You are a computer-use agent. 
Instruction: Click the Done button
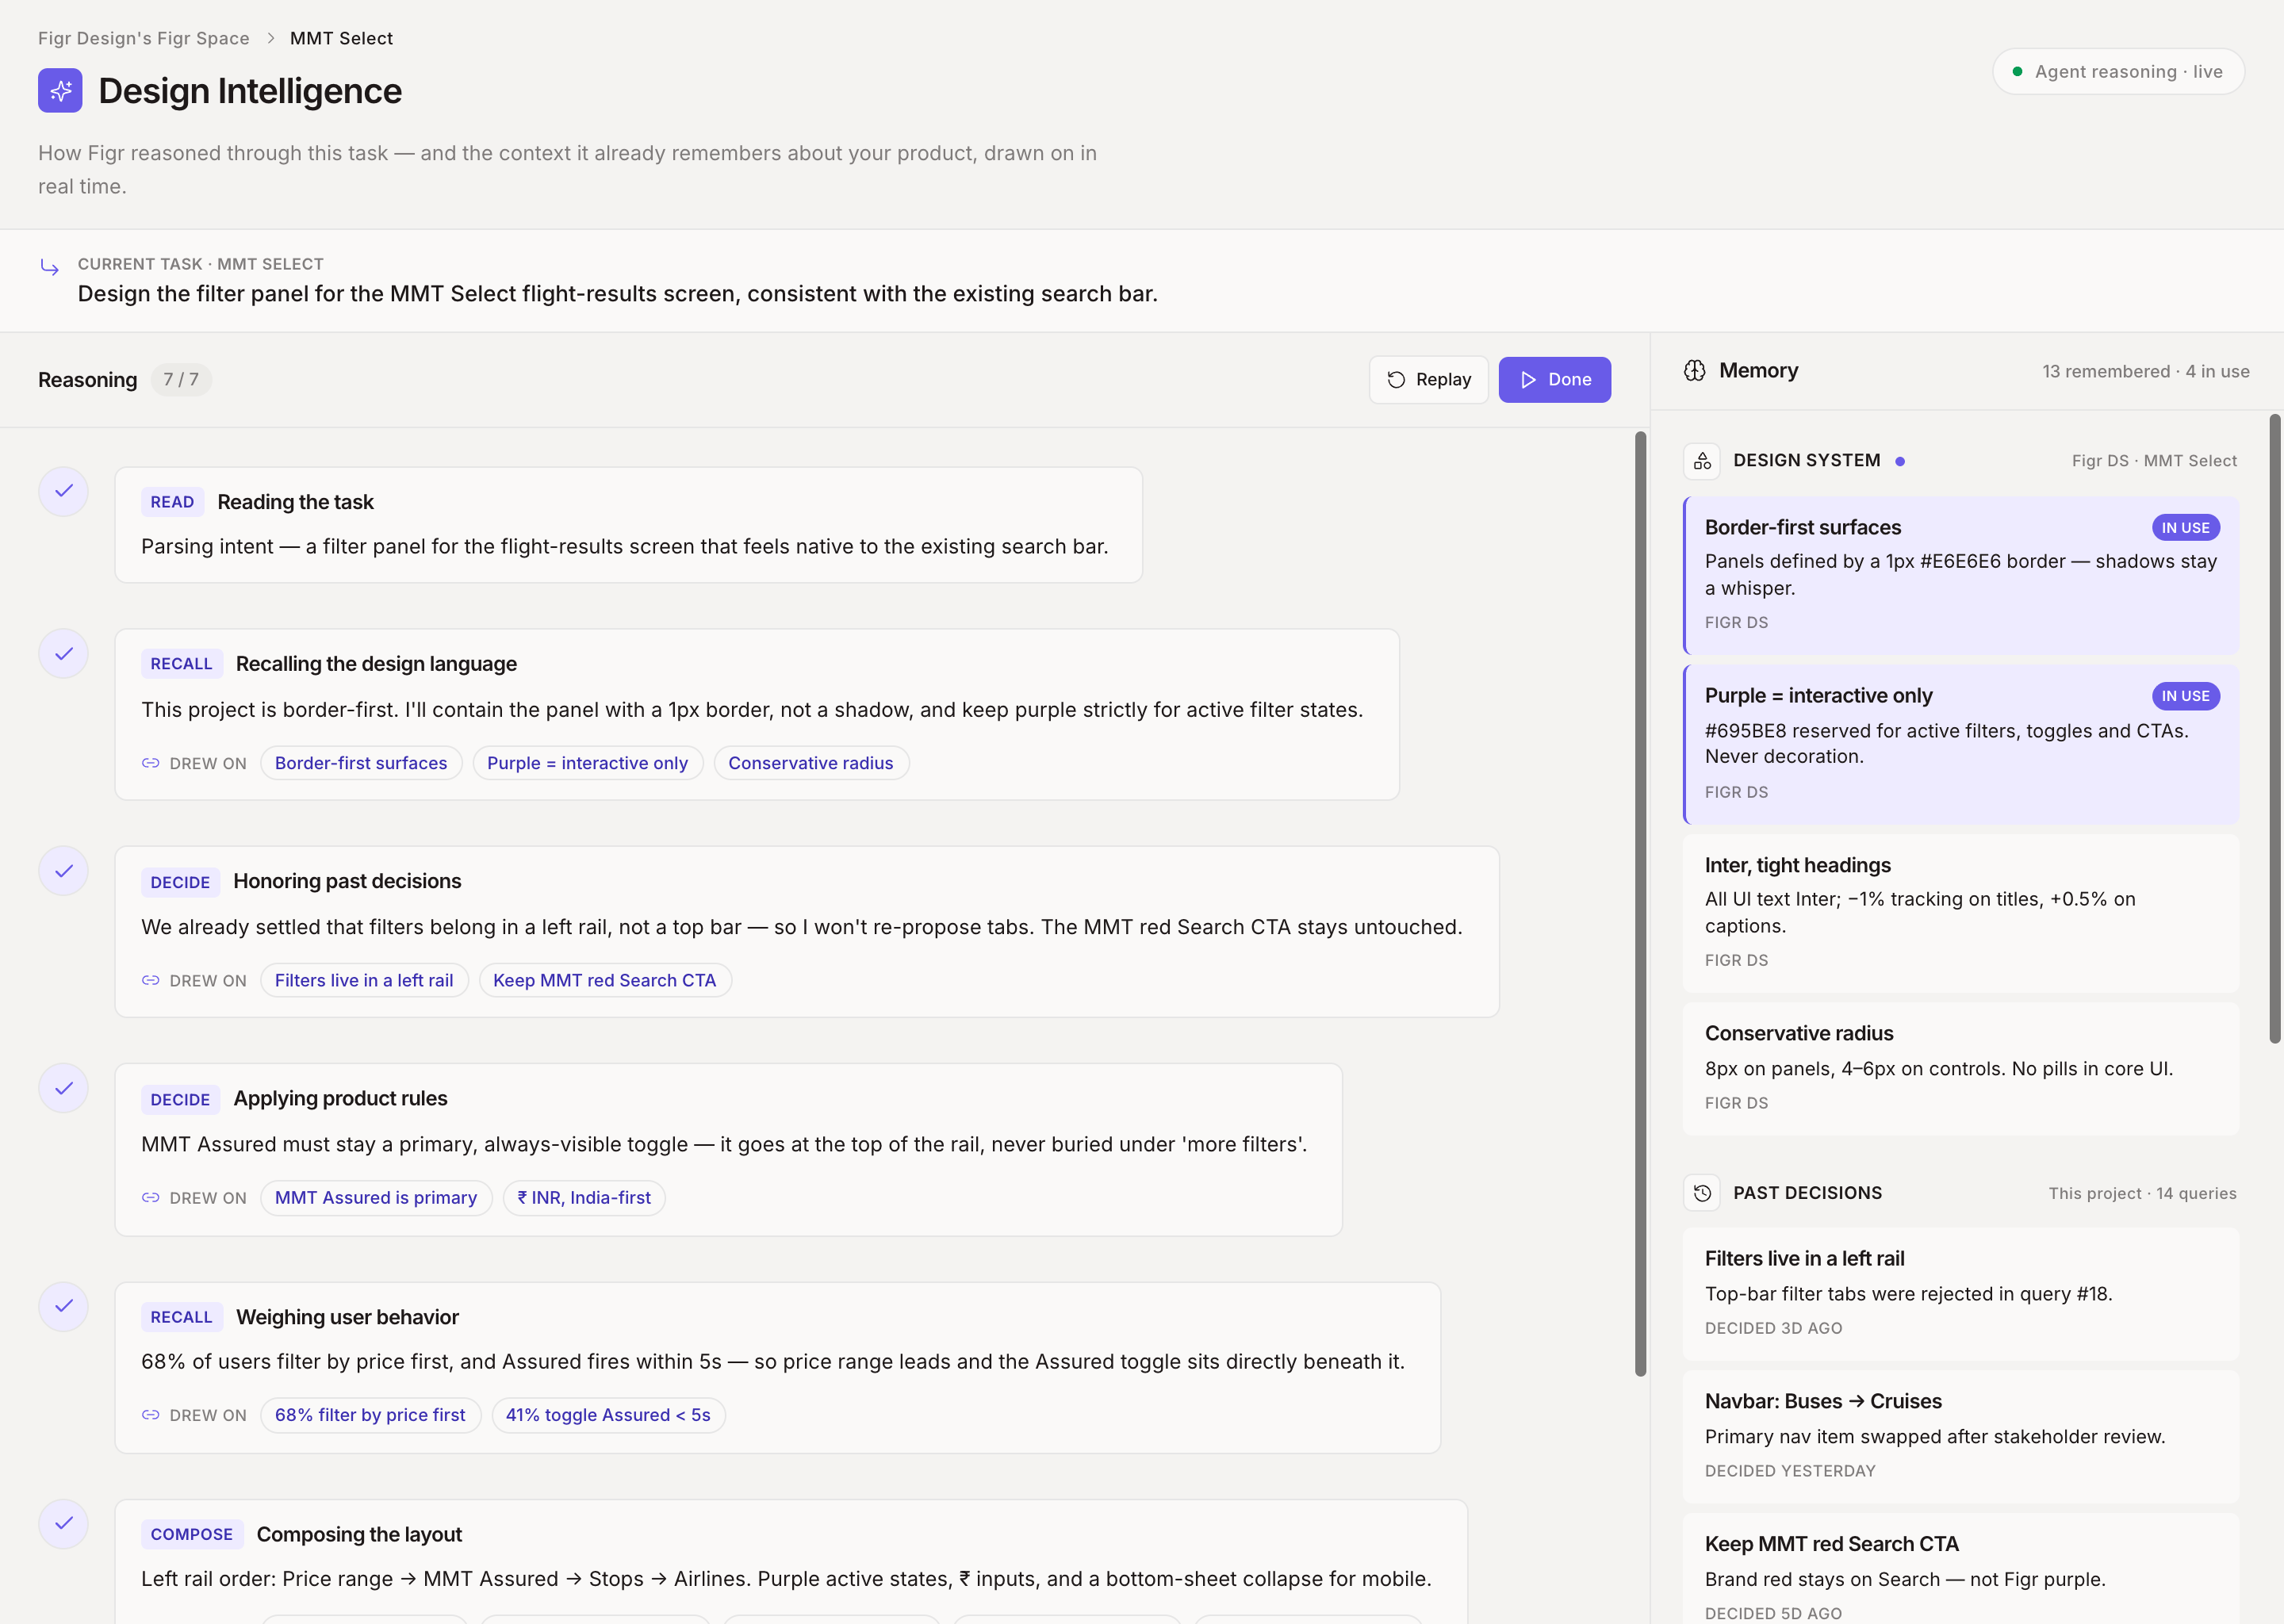click(1555, 380)
